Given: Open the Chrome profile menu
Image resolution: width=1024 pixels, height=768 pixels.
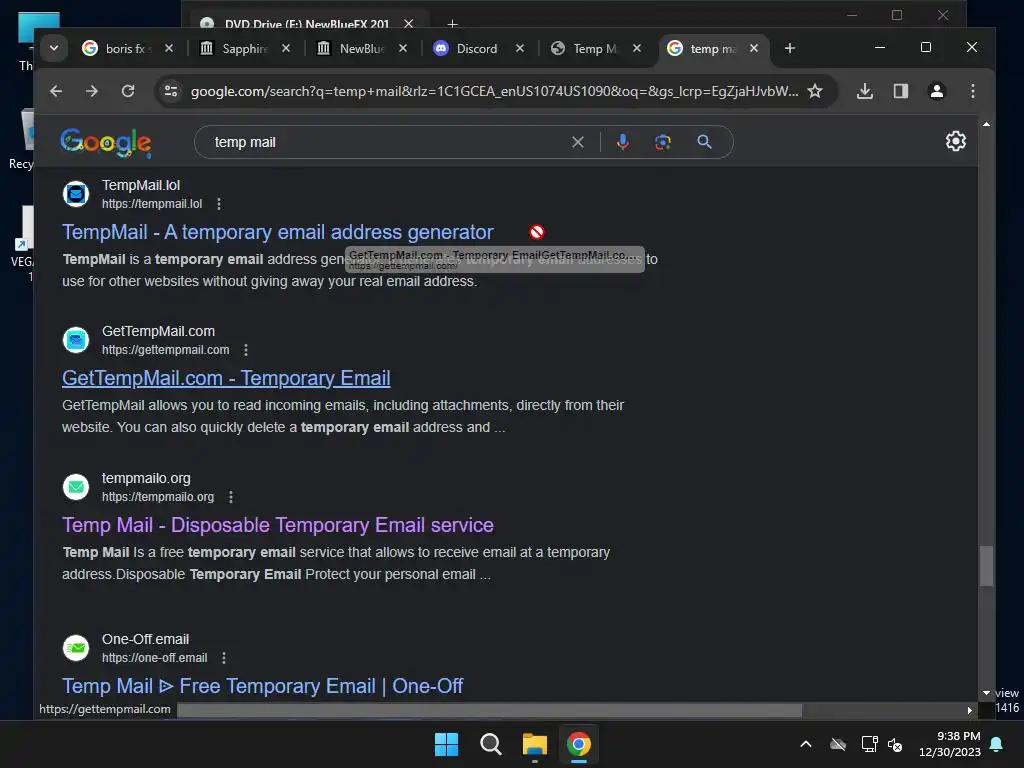Looking at the screenshot, I should coord(936,91).
